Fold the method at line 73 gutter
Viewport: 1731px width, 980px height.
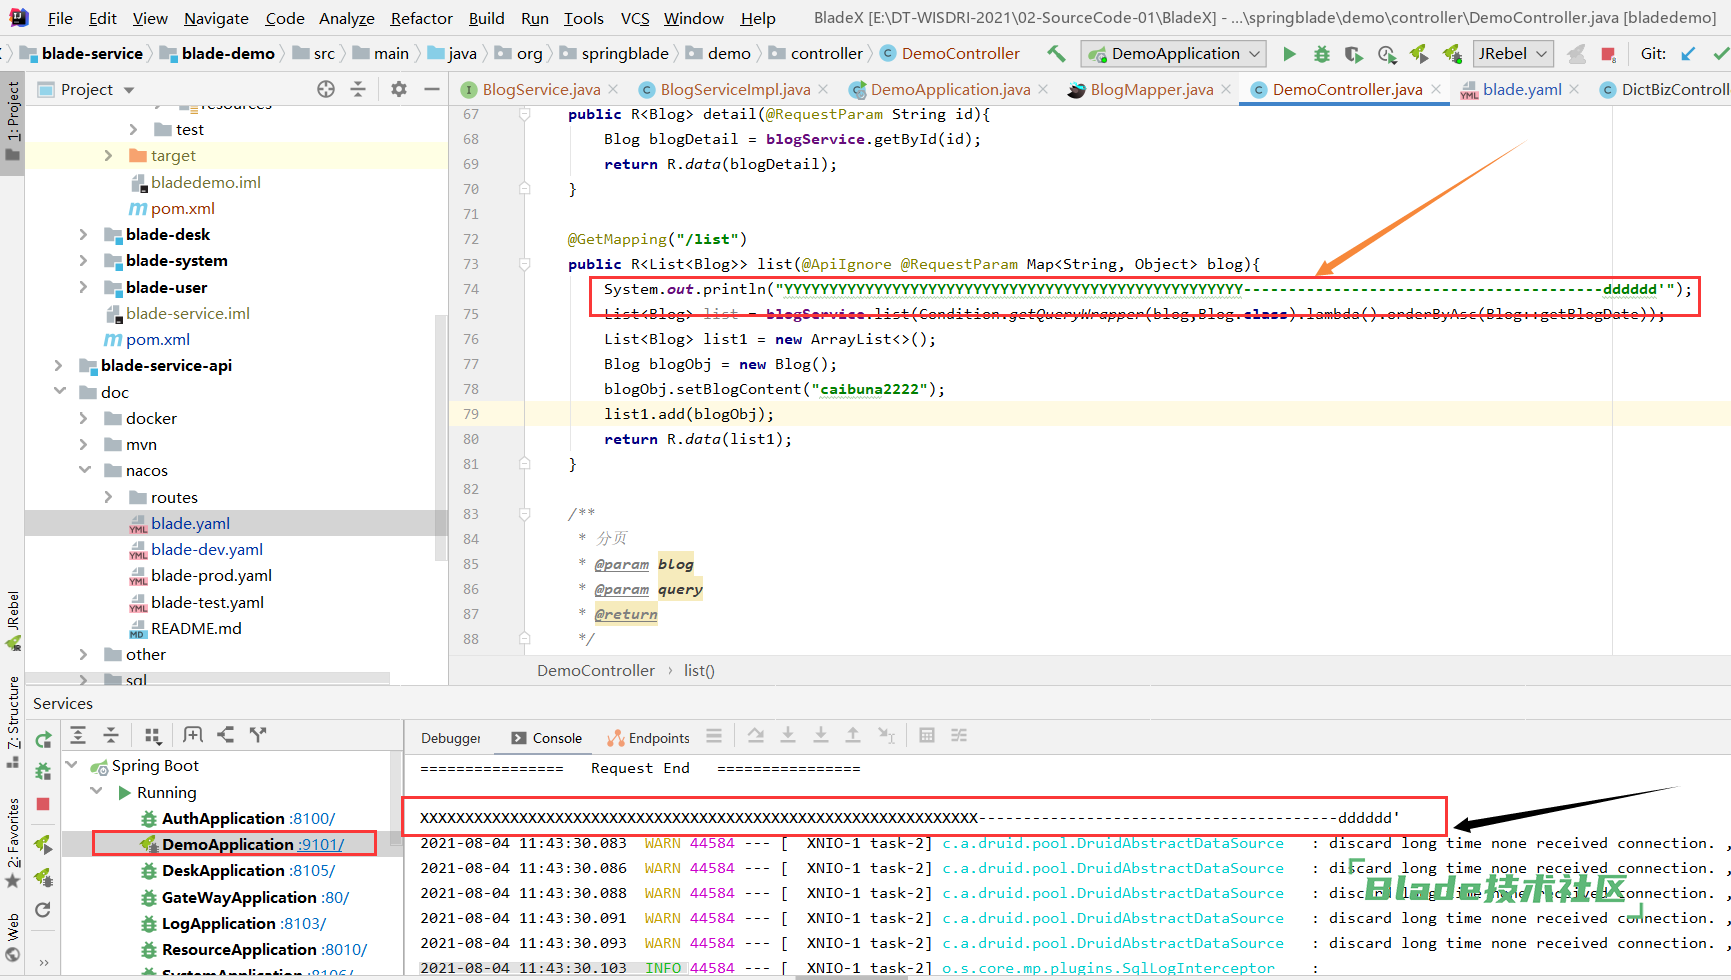pos(524,264)
